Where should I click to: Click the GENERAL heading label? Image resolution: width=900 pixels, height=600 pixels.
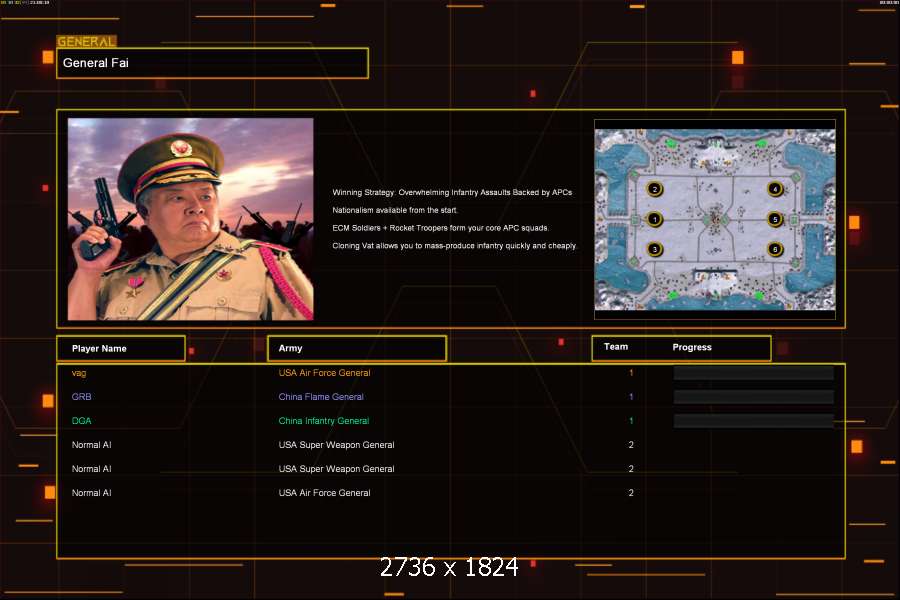point(86,41)
